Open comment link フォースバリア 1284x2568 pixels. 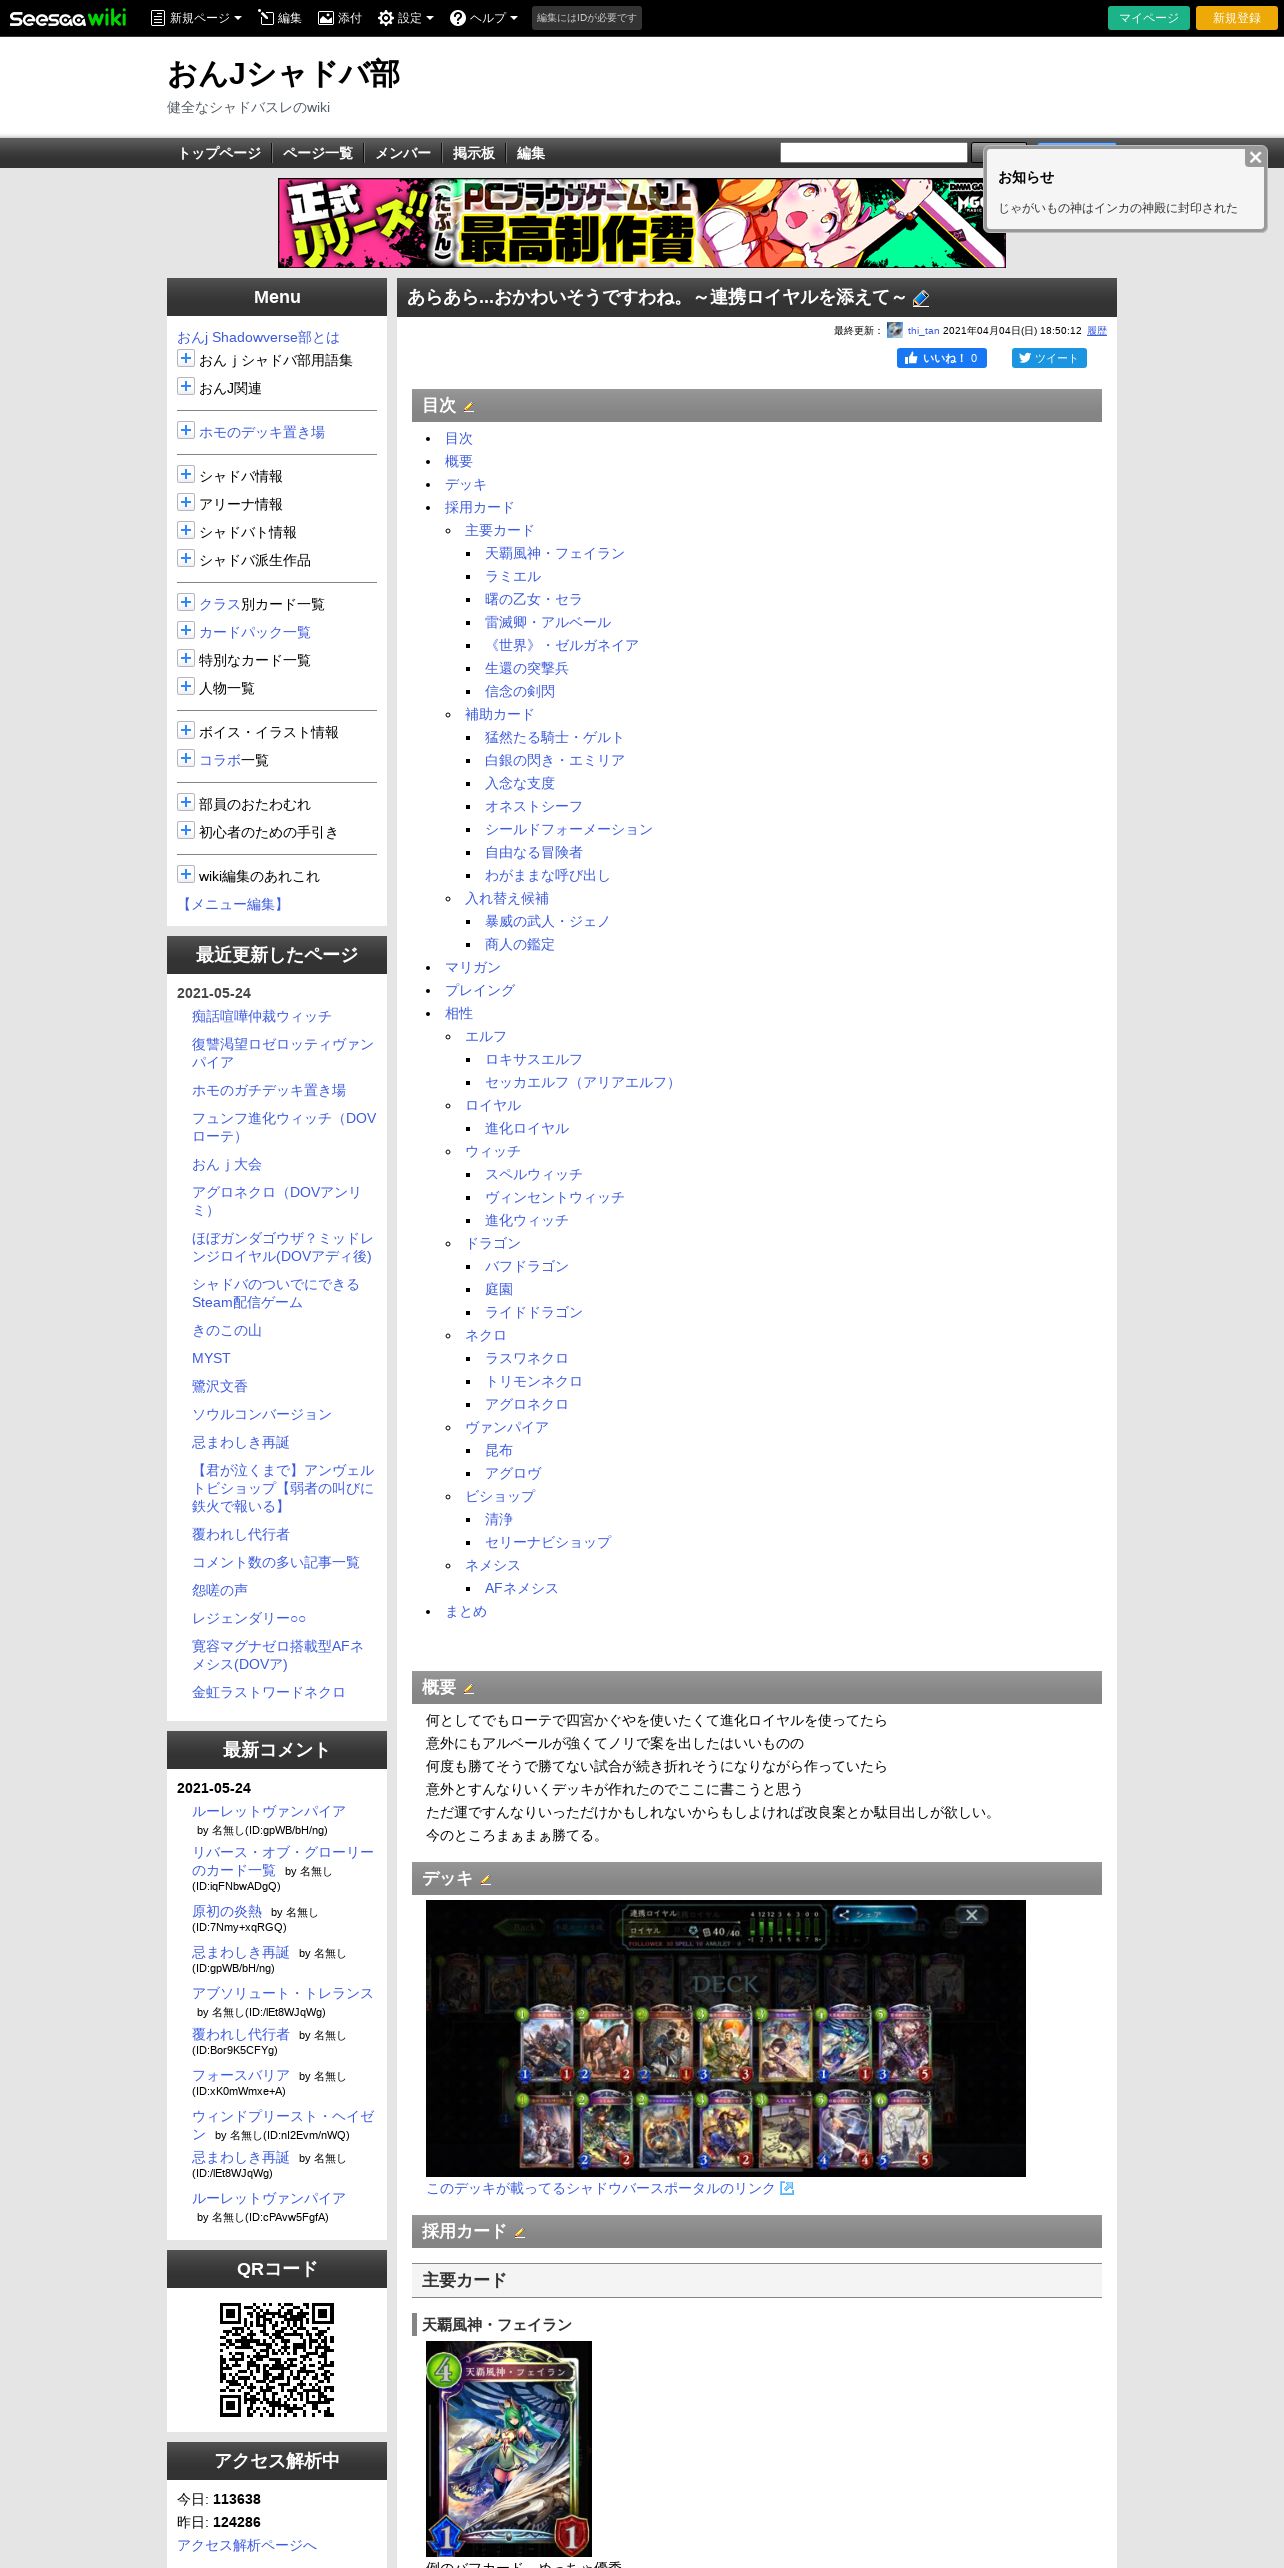coord(240,2075)
